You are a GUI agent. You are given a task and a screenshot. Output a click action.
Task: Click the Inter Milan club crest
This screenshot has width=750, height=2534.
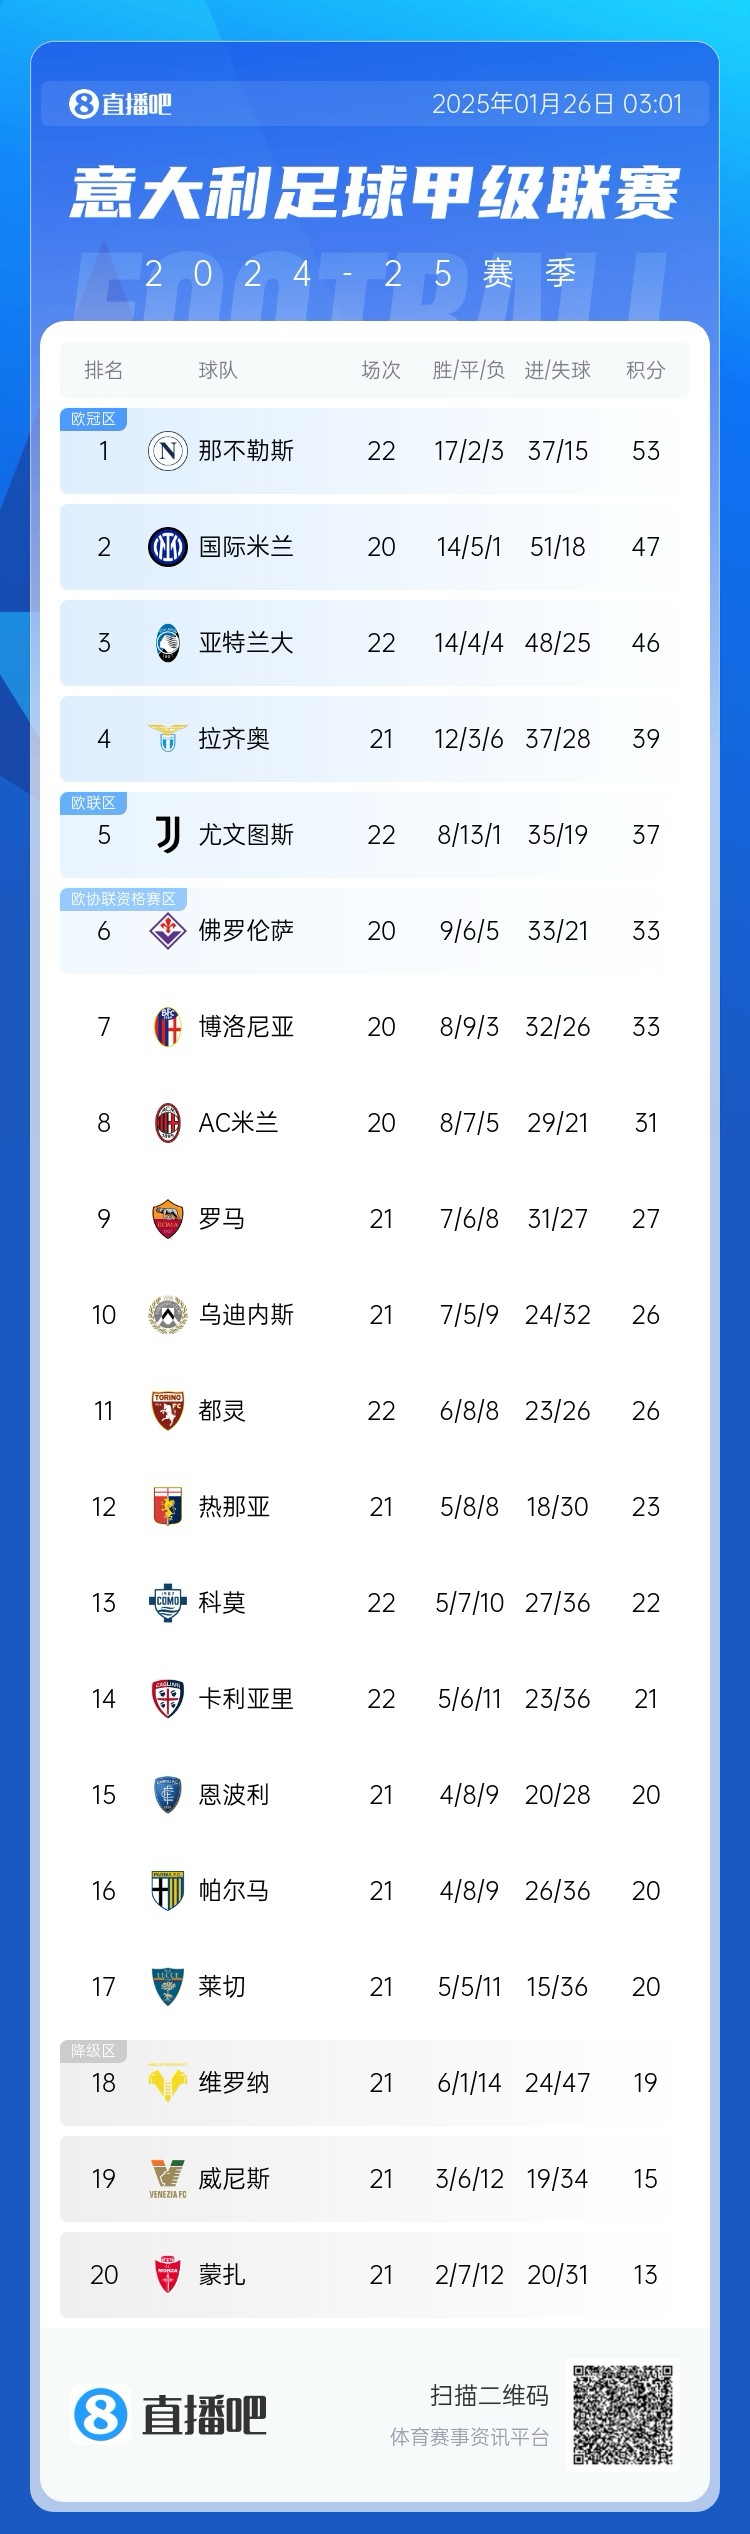point(167,547)
